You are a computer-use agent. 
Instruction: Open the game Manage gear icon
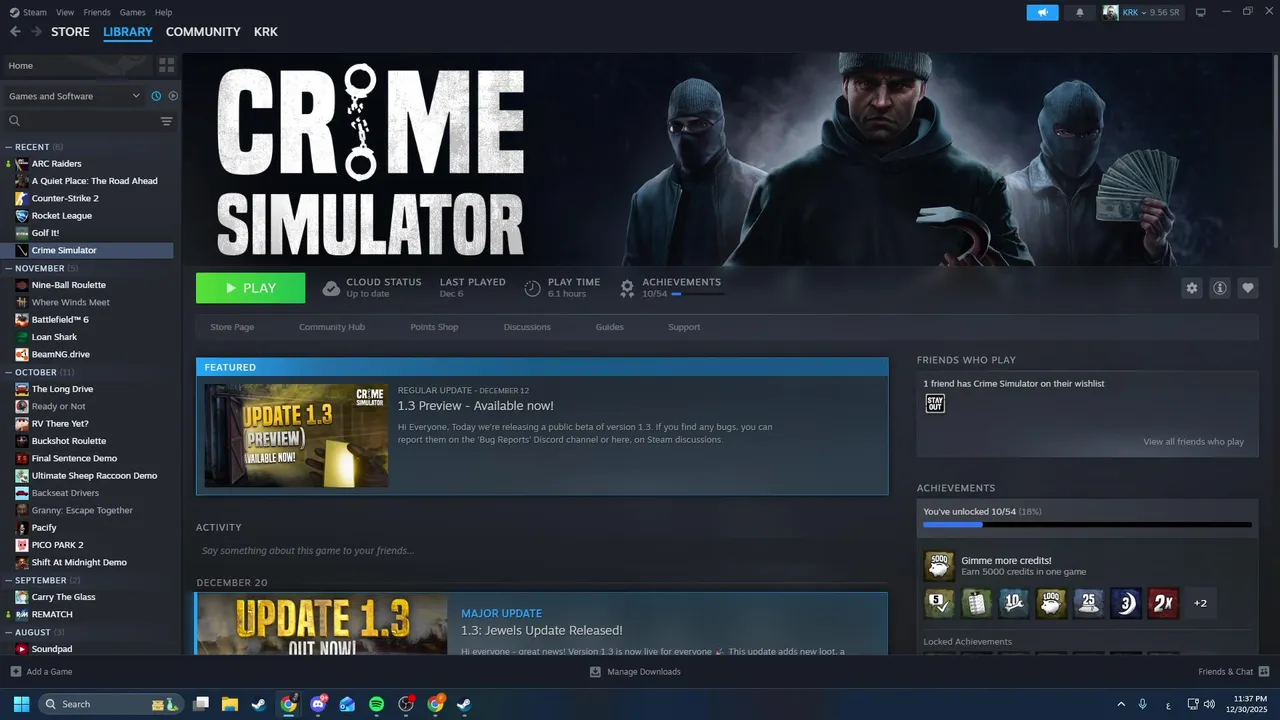1191,288
